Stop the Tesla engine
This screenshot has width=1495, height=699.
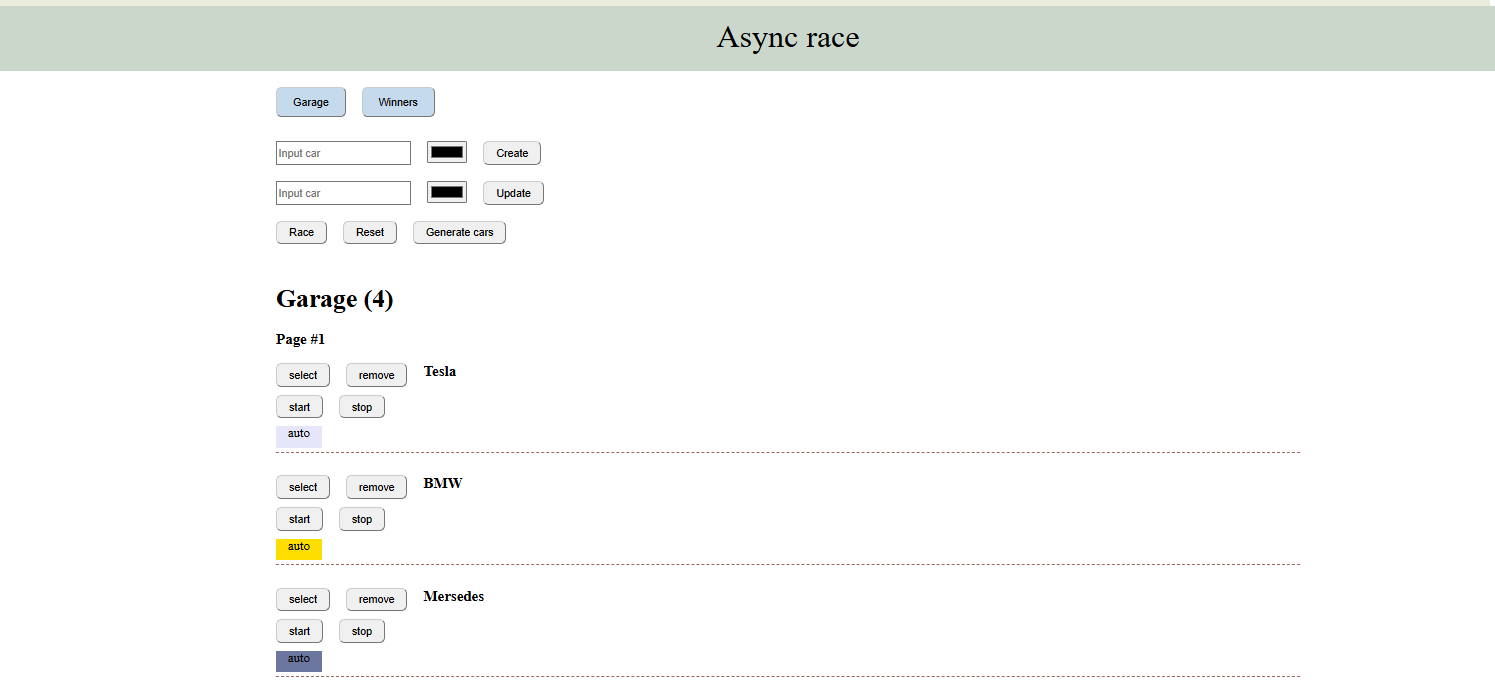(x=362, y=407)
